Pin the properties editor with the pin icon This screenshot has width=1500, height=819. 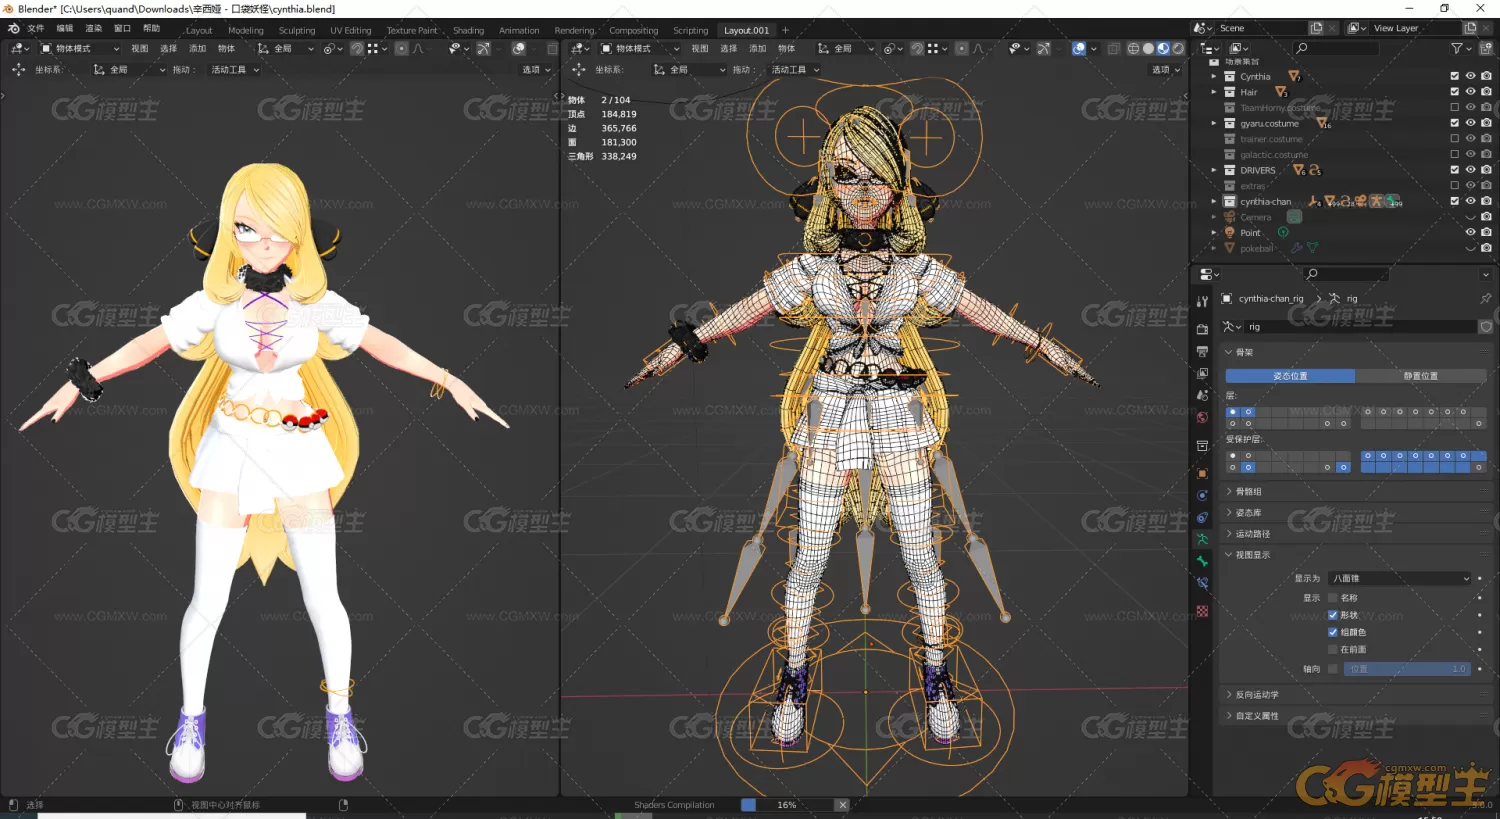coord(1485,298)
